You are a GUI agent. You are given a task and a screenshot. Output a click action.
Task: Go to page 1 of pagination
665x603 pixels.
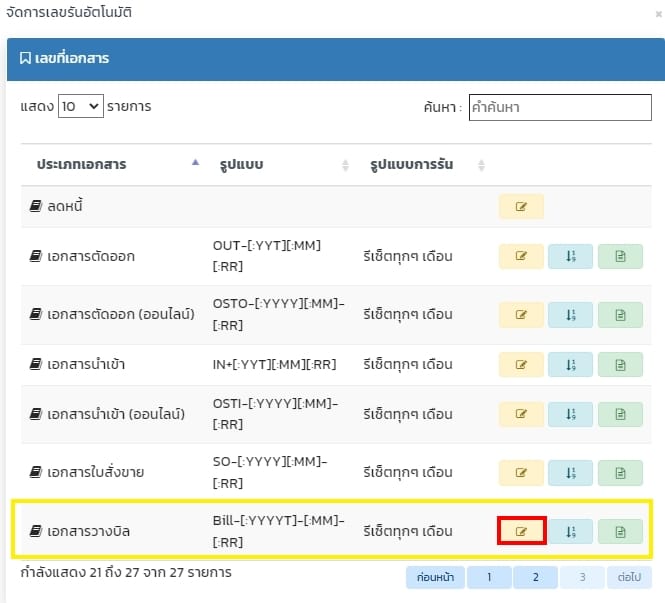489,577
